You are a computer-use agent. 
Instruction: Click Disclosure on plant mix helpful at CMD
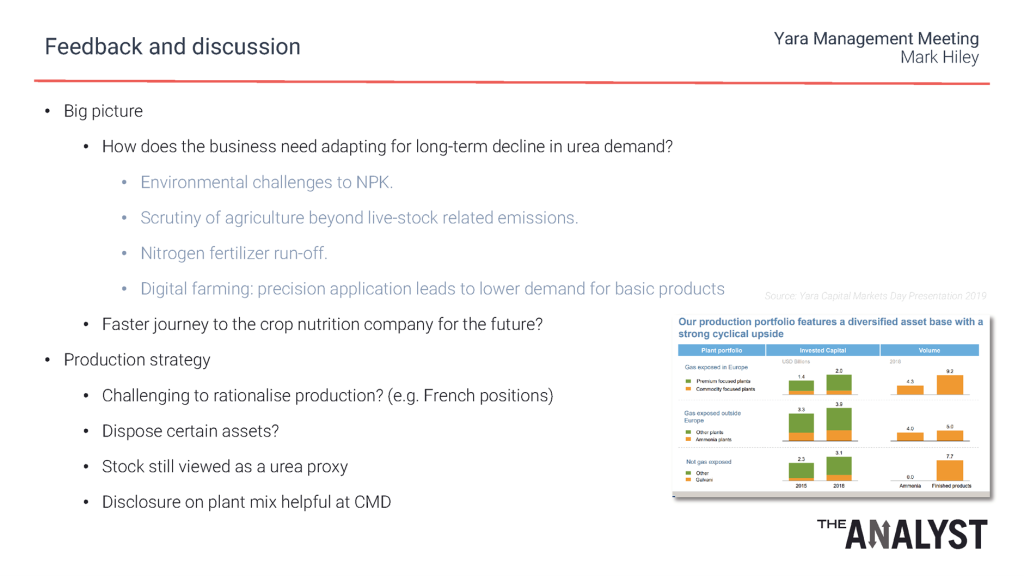[x=246, y=502]
